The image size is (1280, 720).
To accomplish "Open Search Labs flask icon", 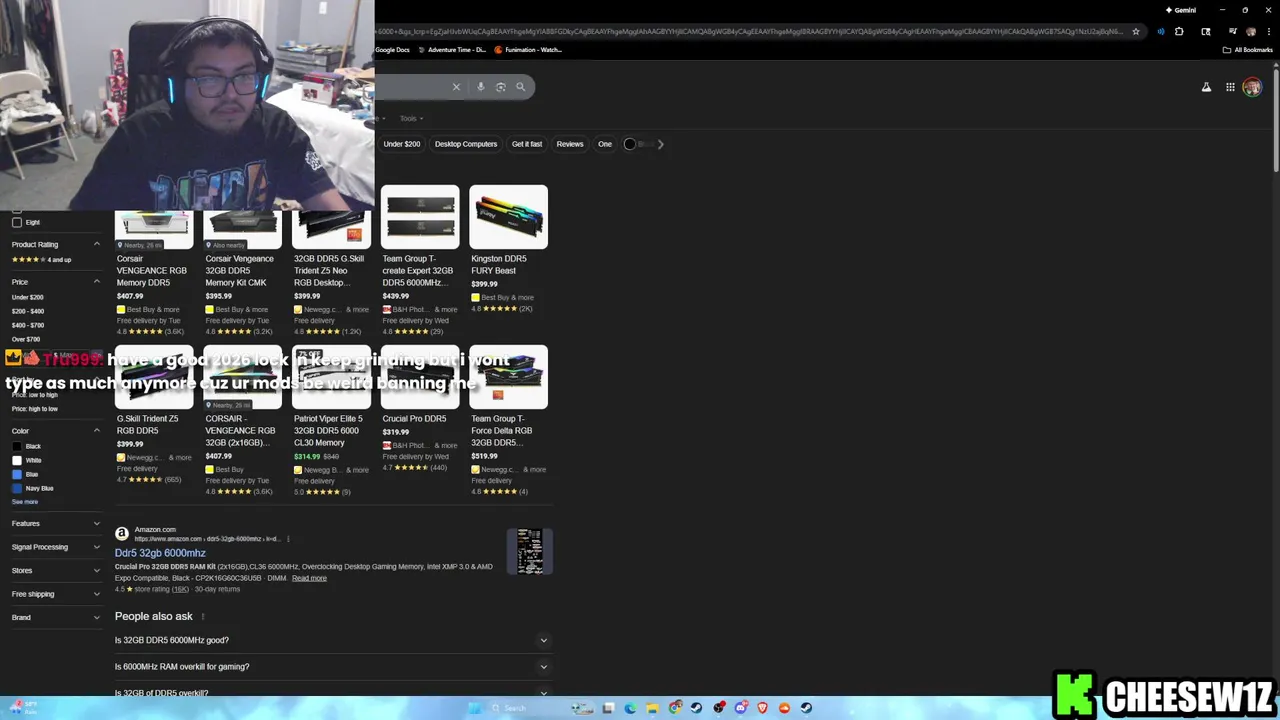I will [x=1206, y=87].
